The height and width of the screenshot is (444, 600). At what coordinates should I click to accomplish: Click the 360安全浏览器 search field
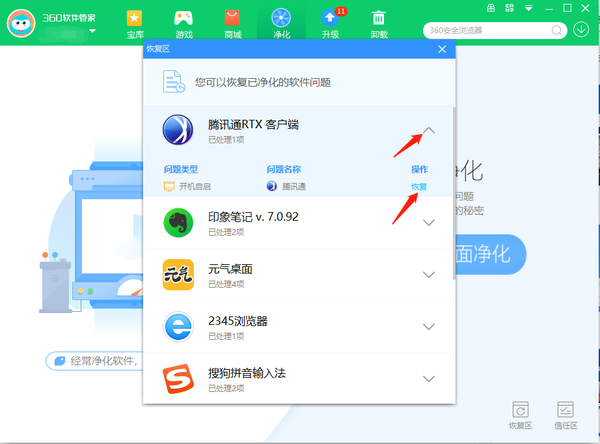point(490,30)
